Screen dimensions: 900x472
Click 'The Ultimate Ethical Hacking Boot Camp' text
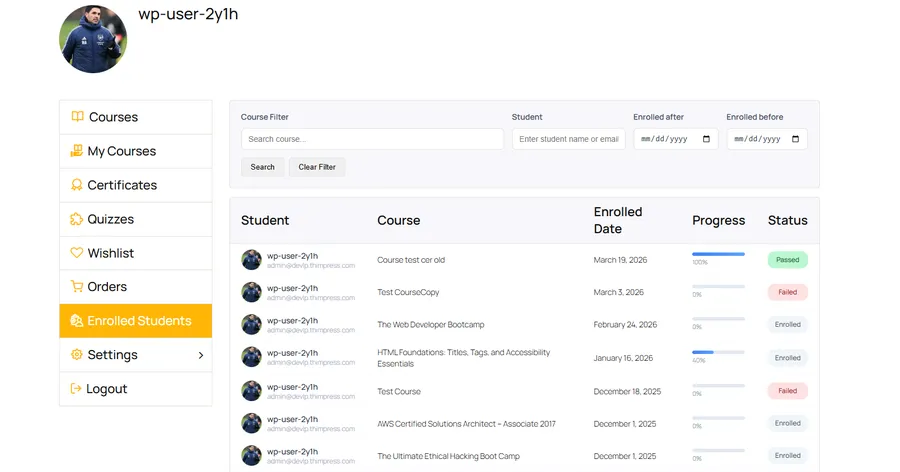[448, 456]
